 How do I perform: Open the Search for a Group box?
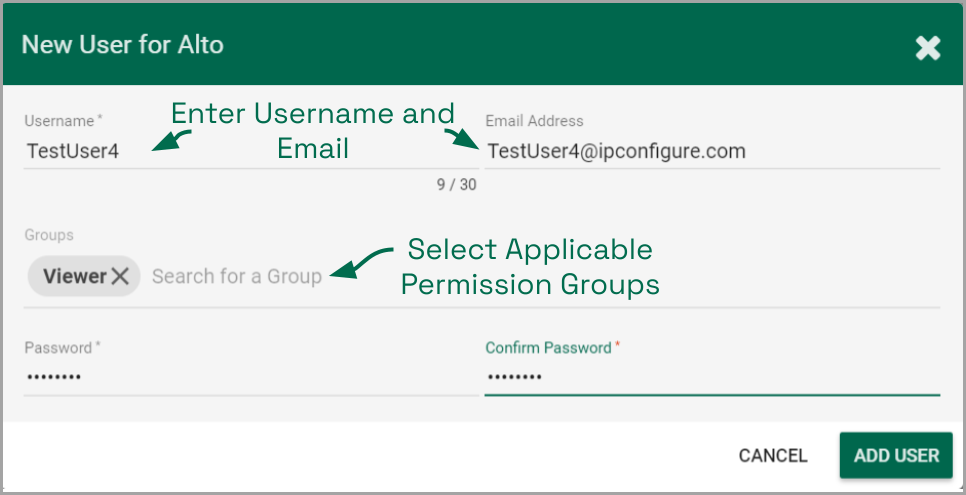(237, 277)
